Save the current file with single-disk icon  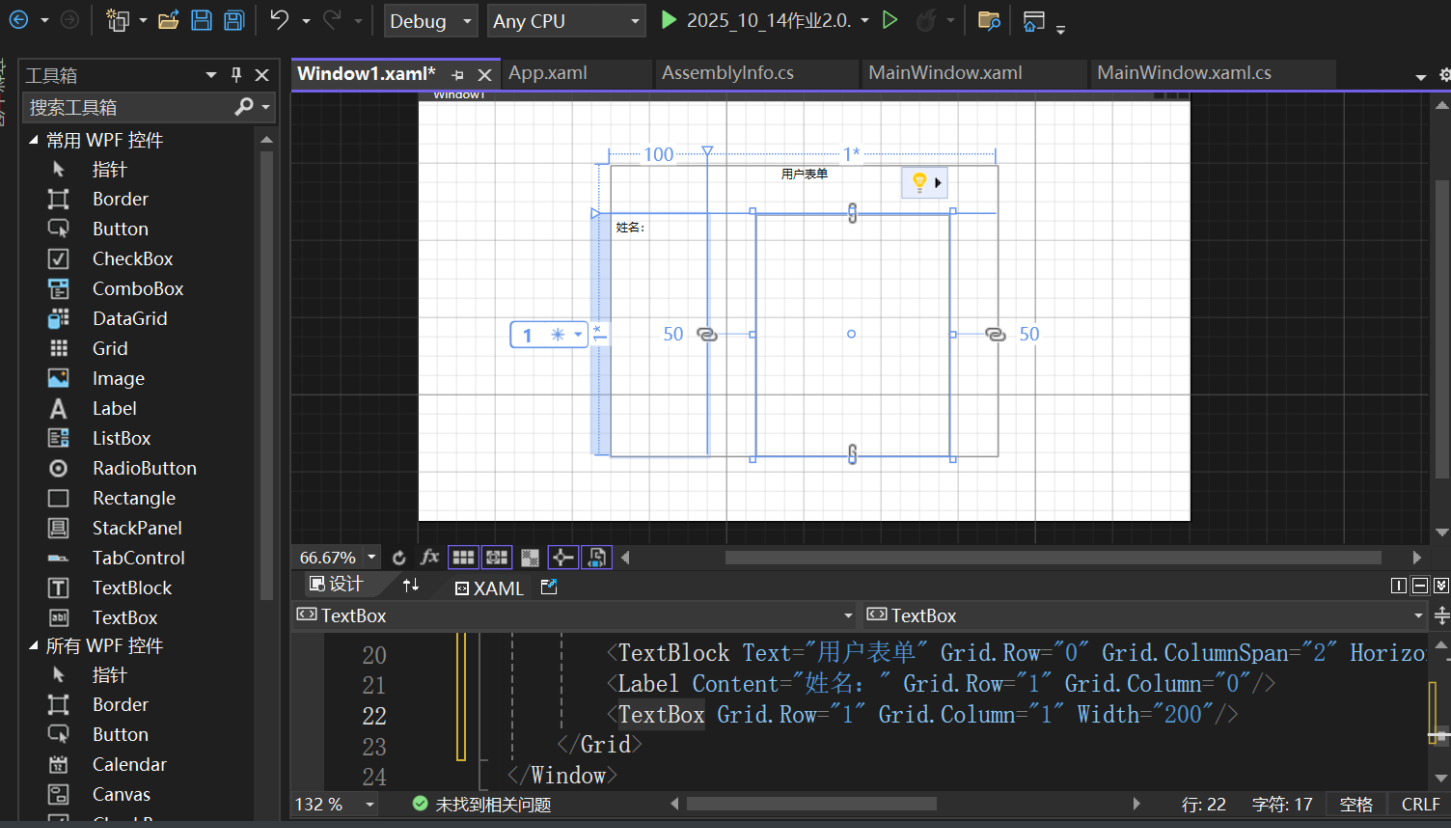[201, 20]
